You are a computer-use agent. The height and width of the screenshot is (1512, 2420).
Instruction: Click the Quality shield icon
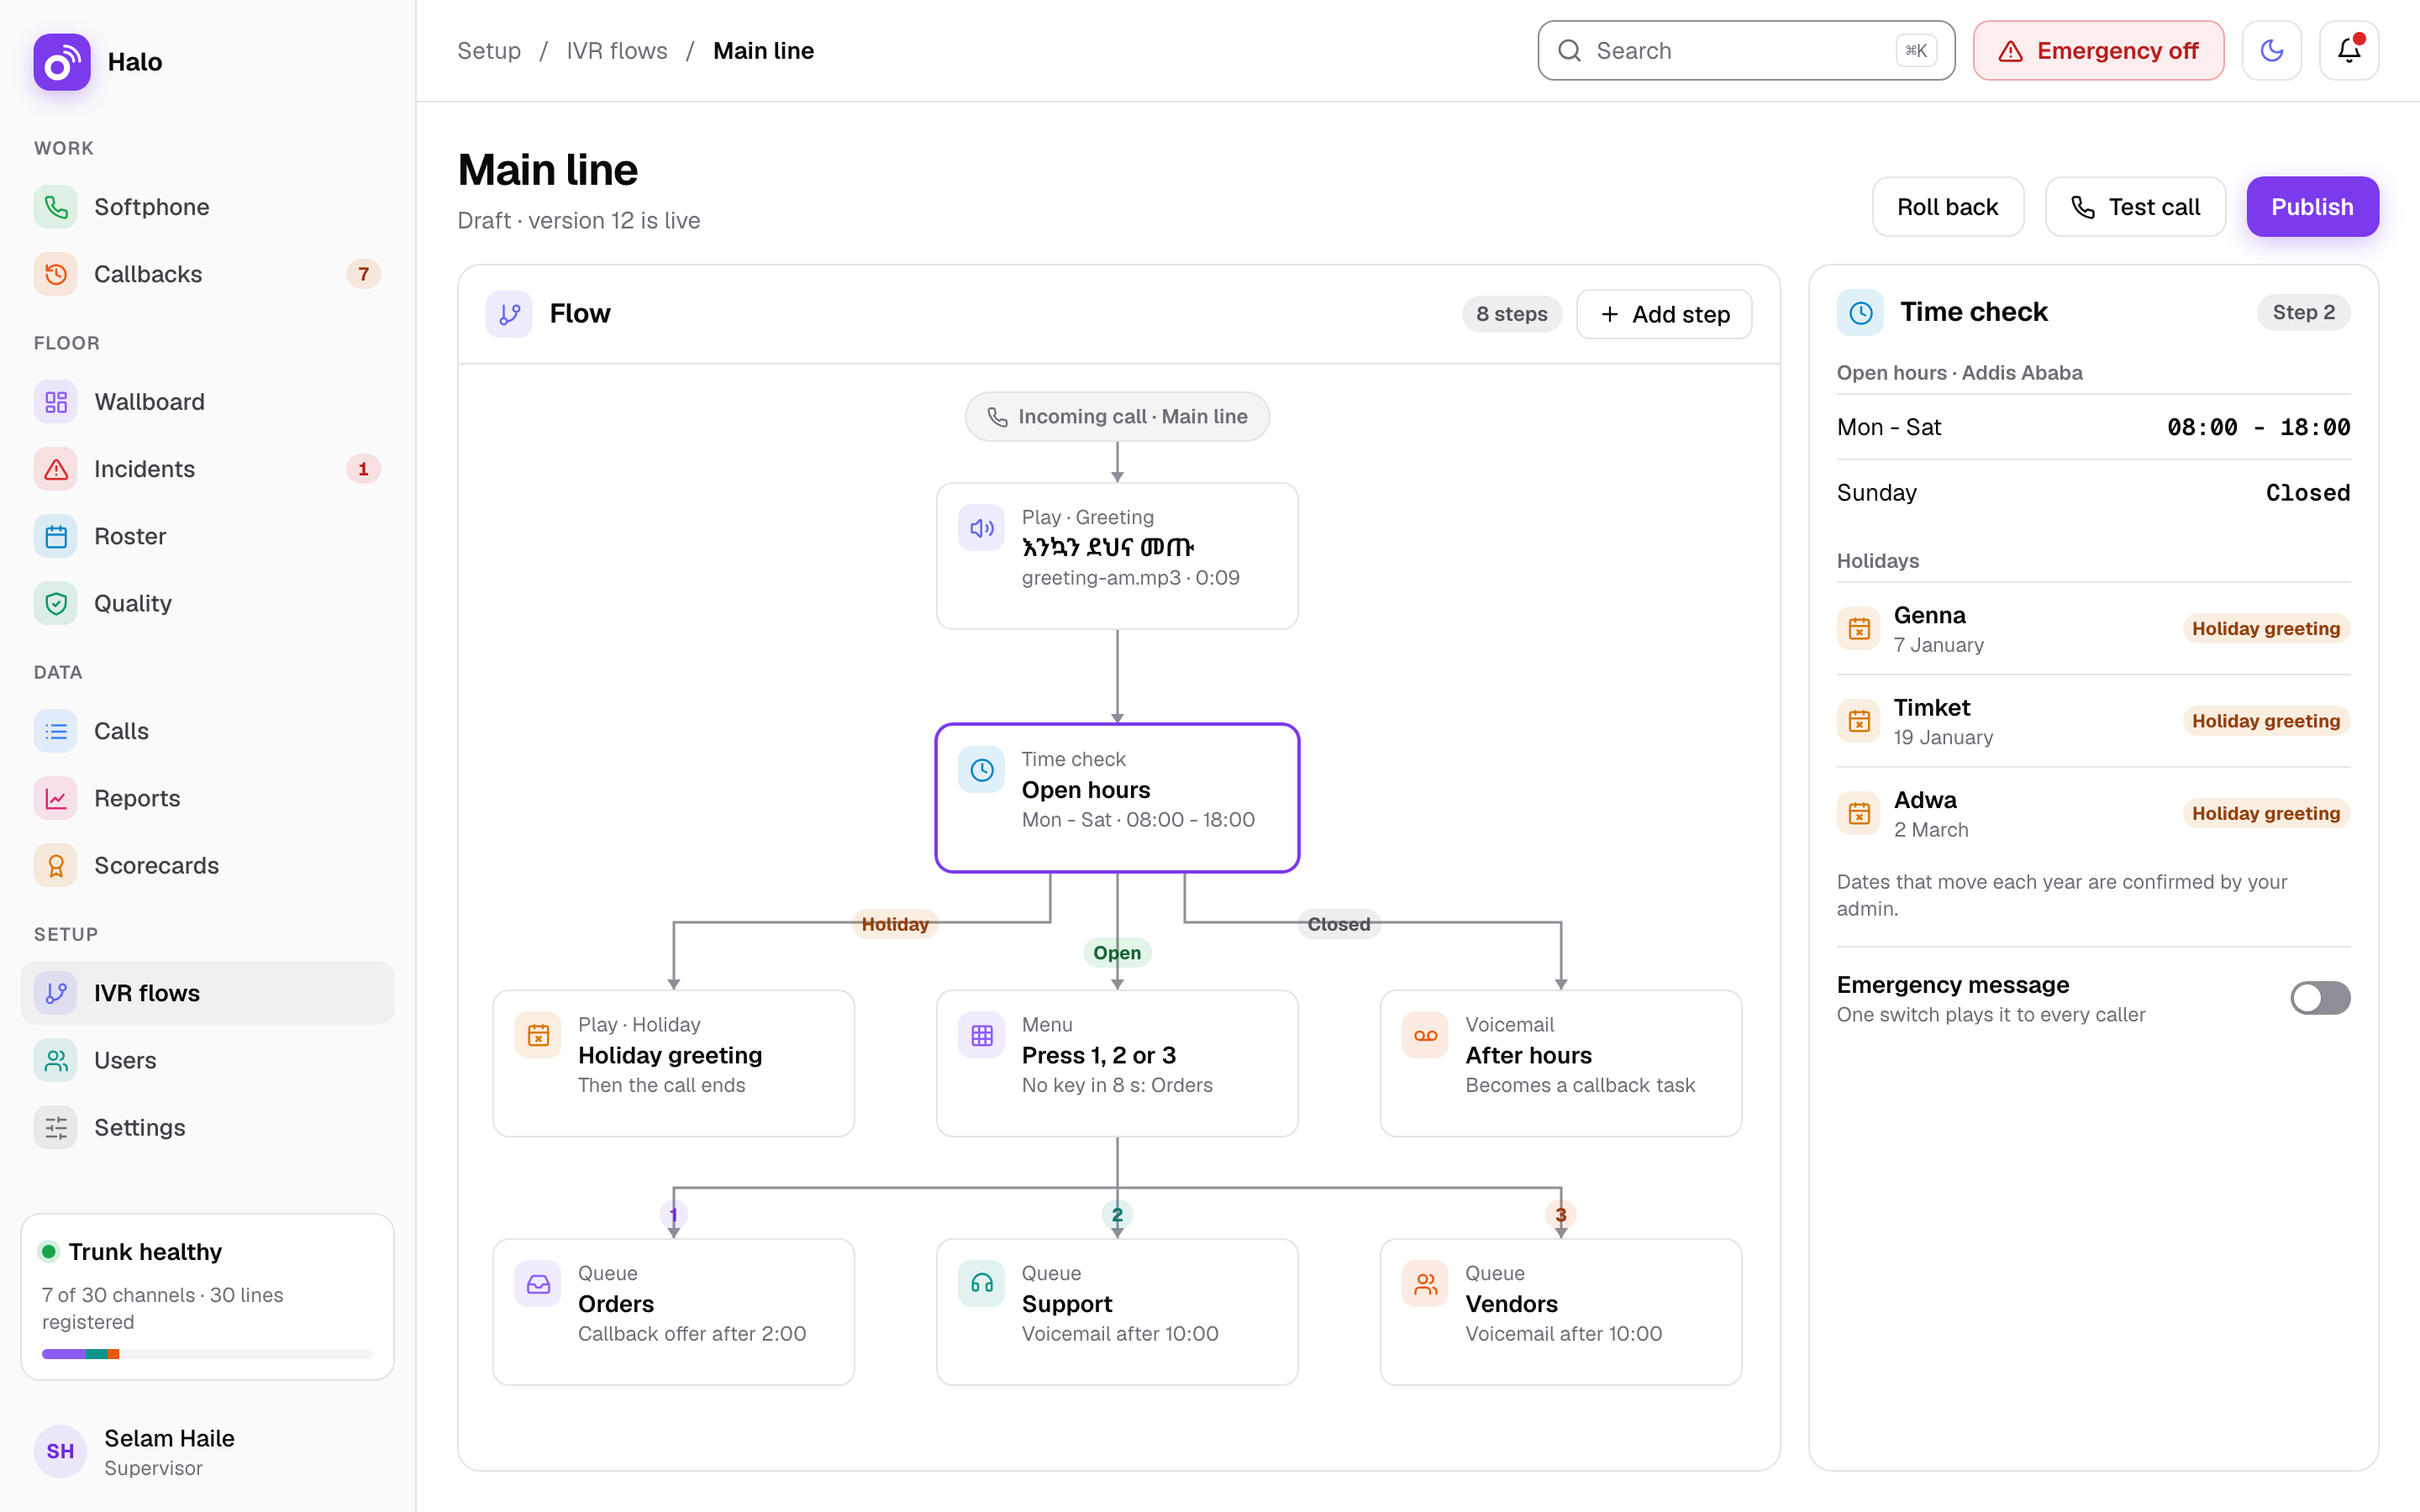pos(56,603)
